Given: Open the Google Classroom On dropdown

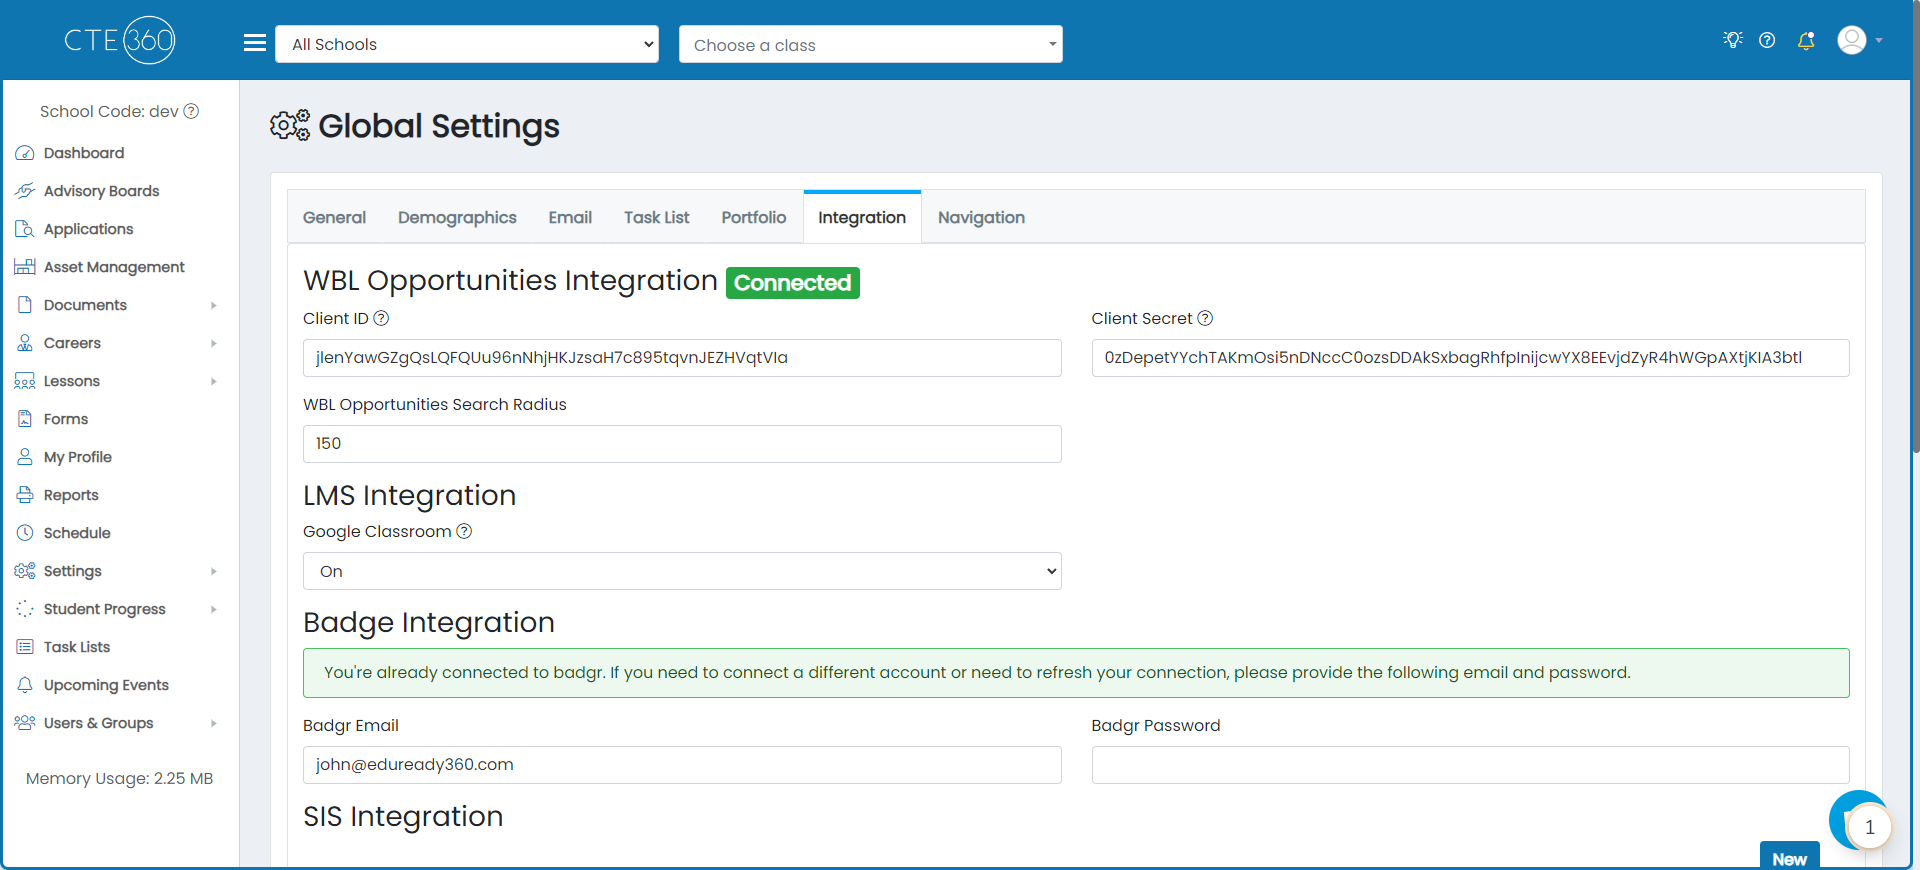Looking at the screenshot, I should click(682, 571).
